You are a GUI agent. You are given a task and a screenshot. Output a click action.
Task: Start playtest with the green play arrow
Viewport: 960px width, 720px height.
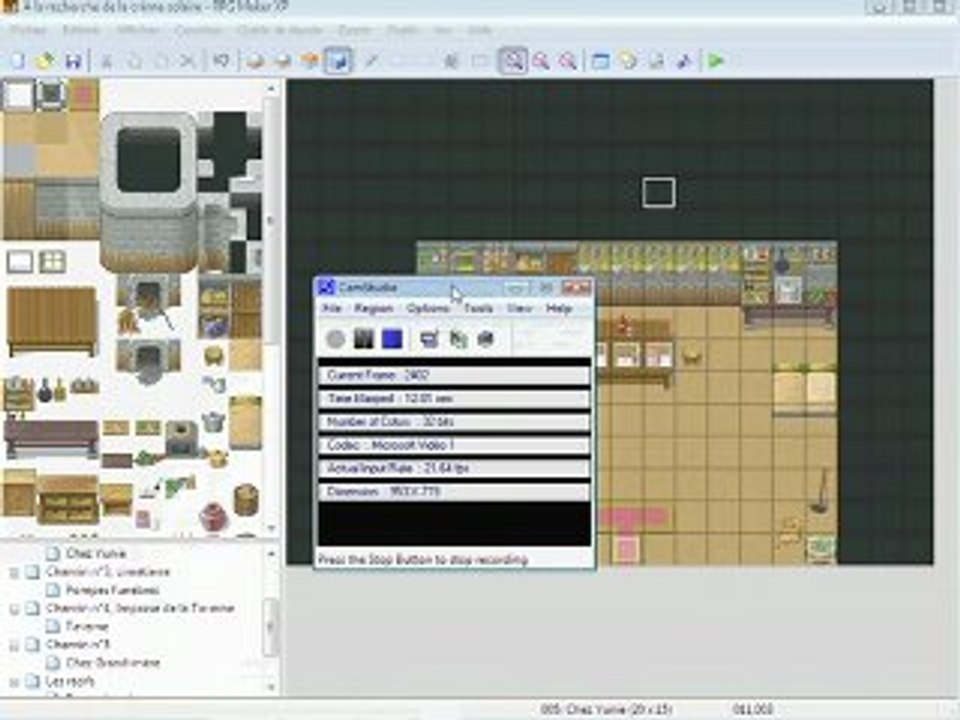pyautogui.click(x=716, y=61)
